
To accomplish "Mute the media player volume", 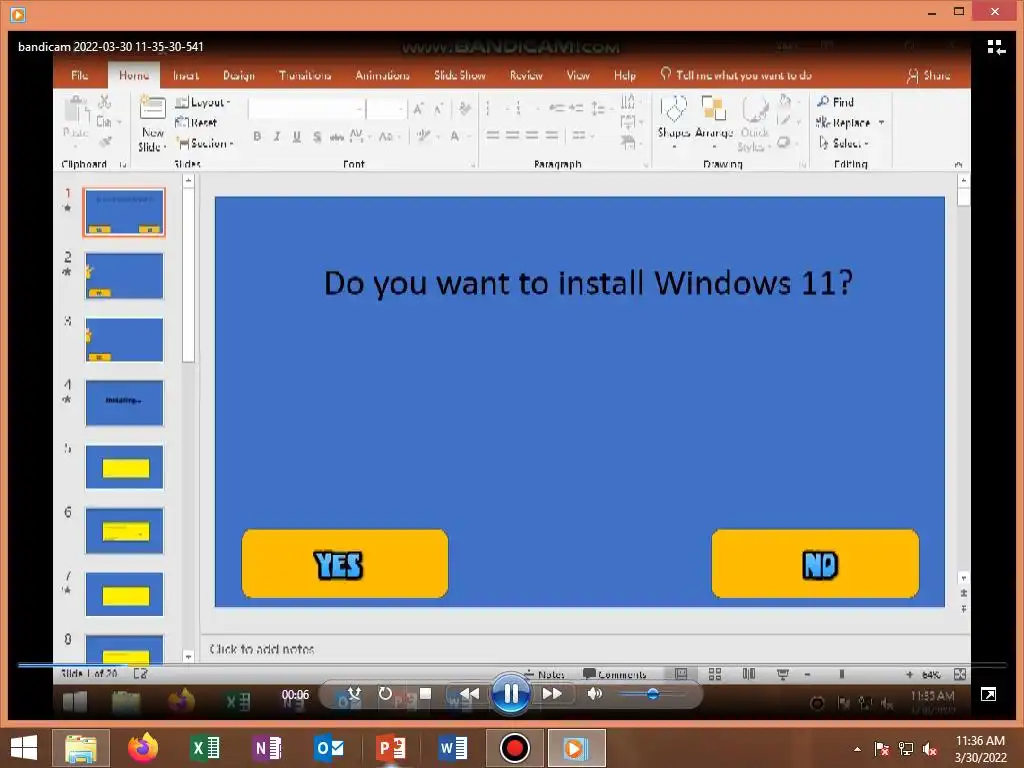I will tap(594, 693).
